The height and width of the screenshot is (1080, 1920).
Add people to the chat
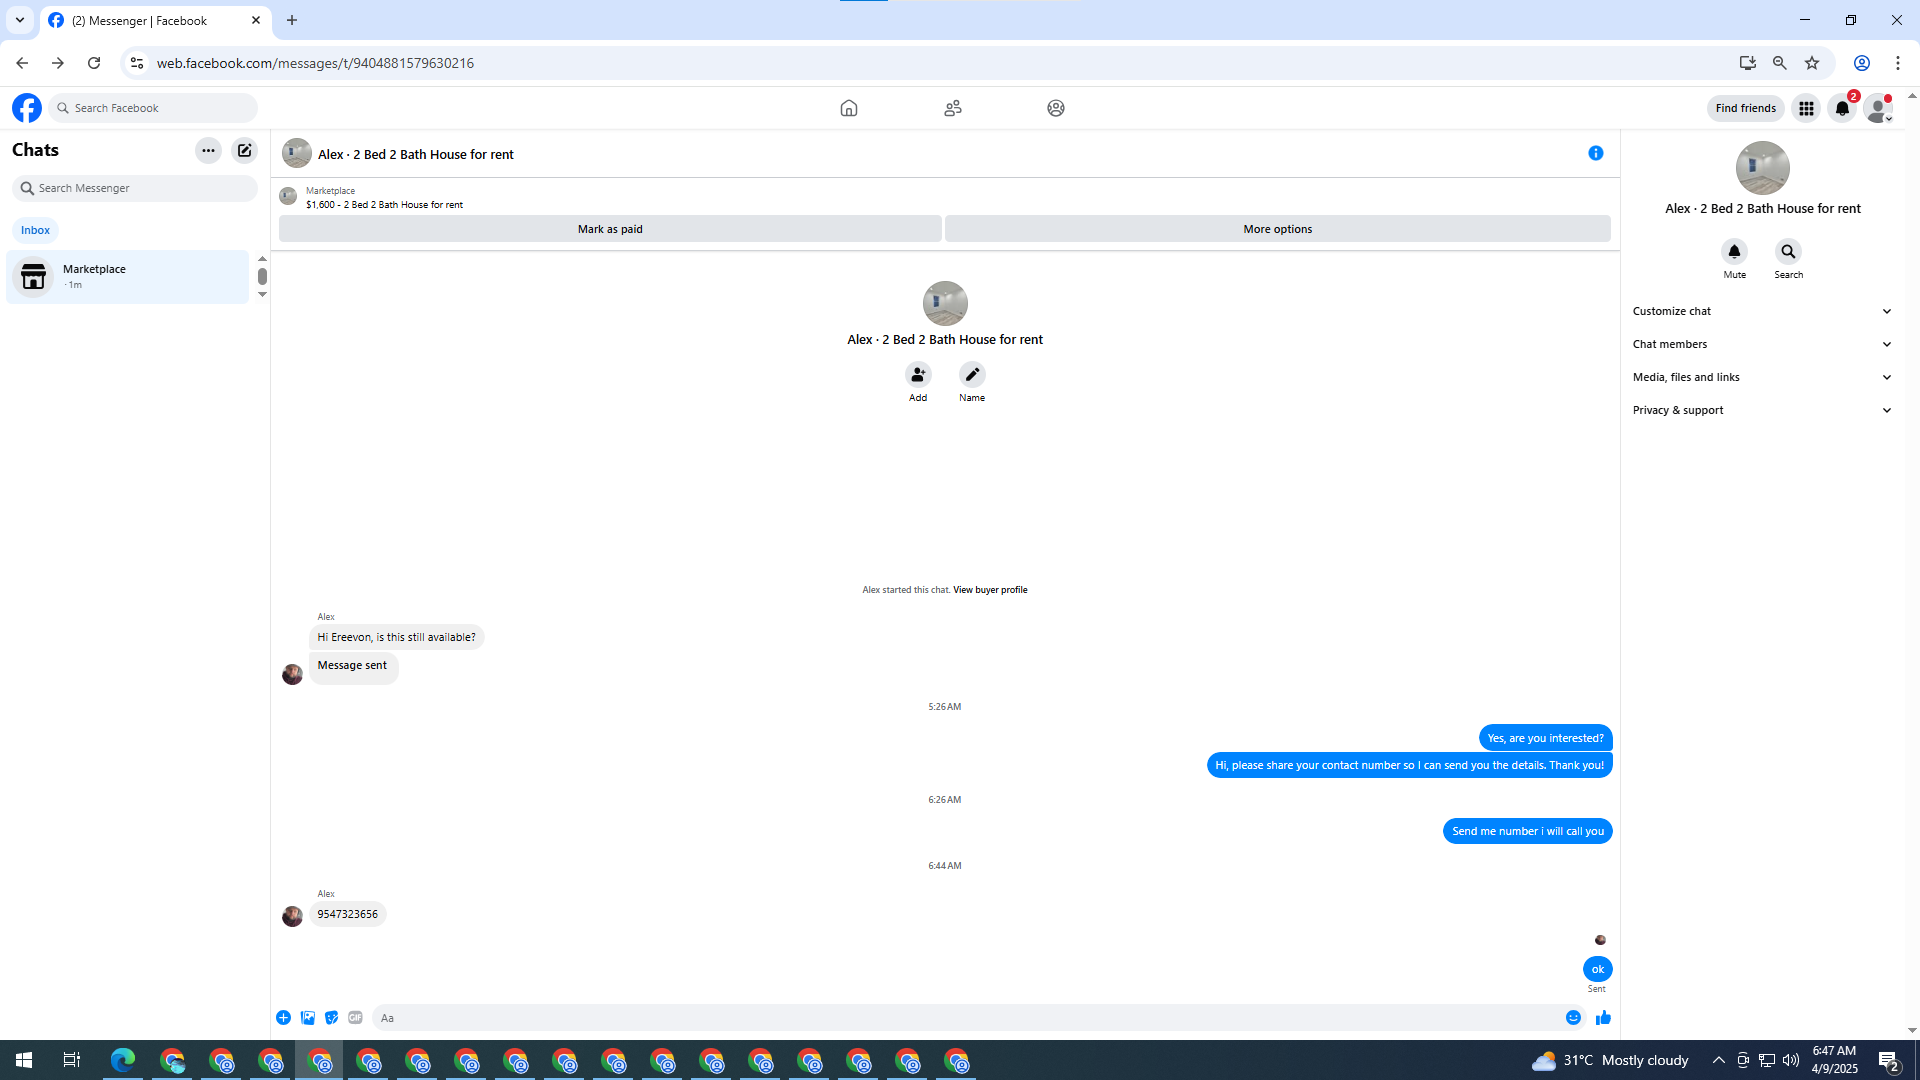[918, 375]
